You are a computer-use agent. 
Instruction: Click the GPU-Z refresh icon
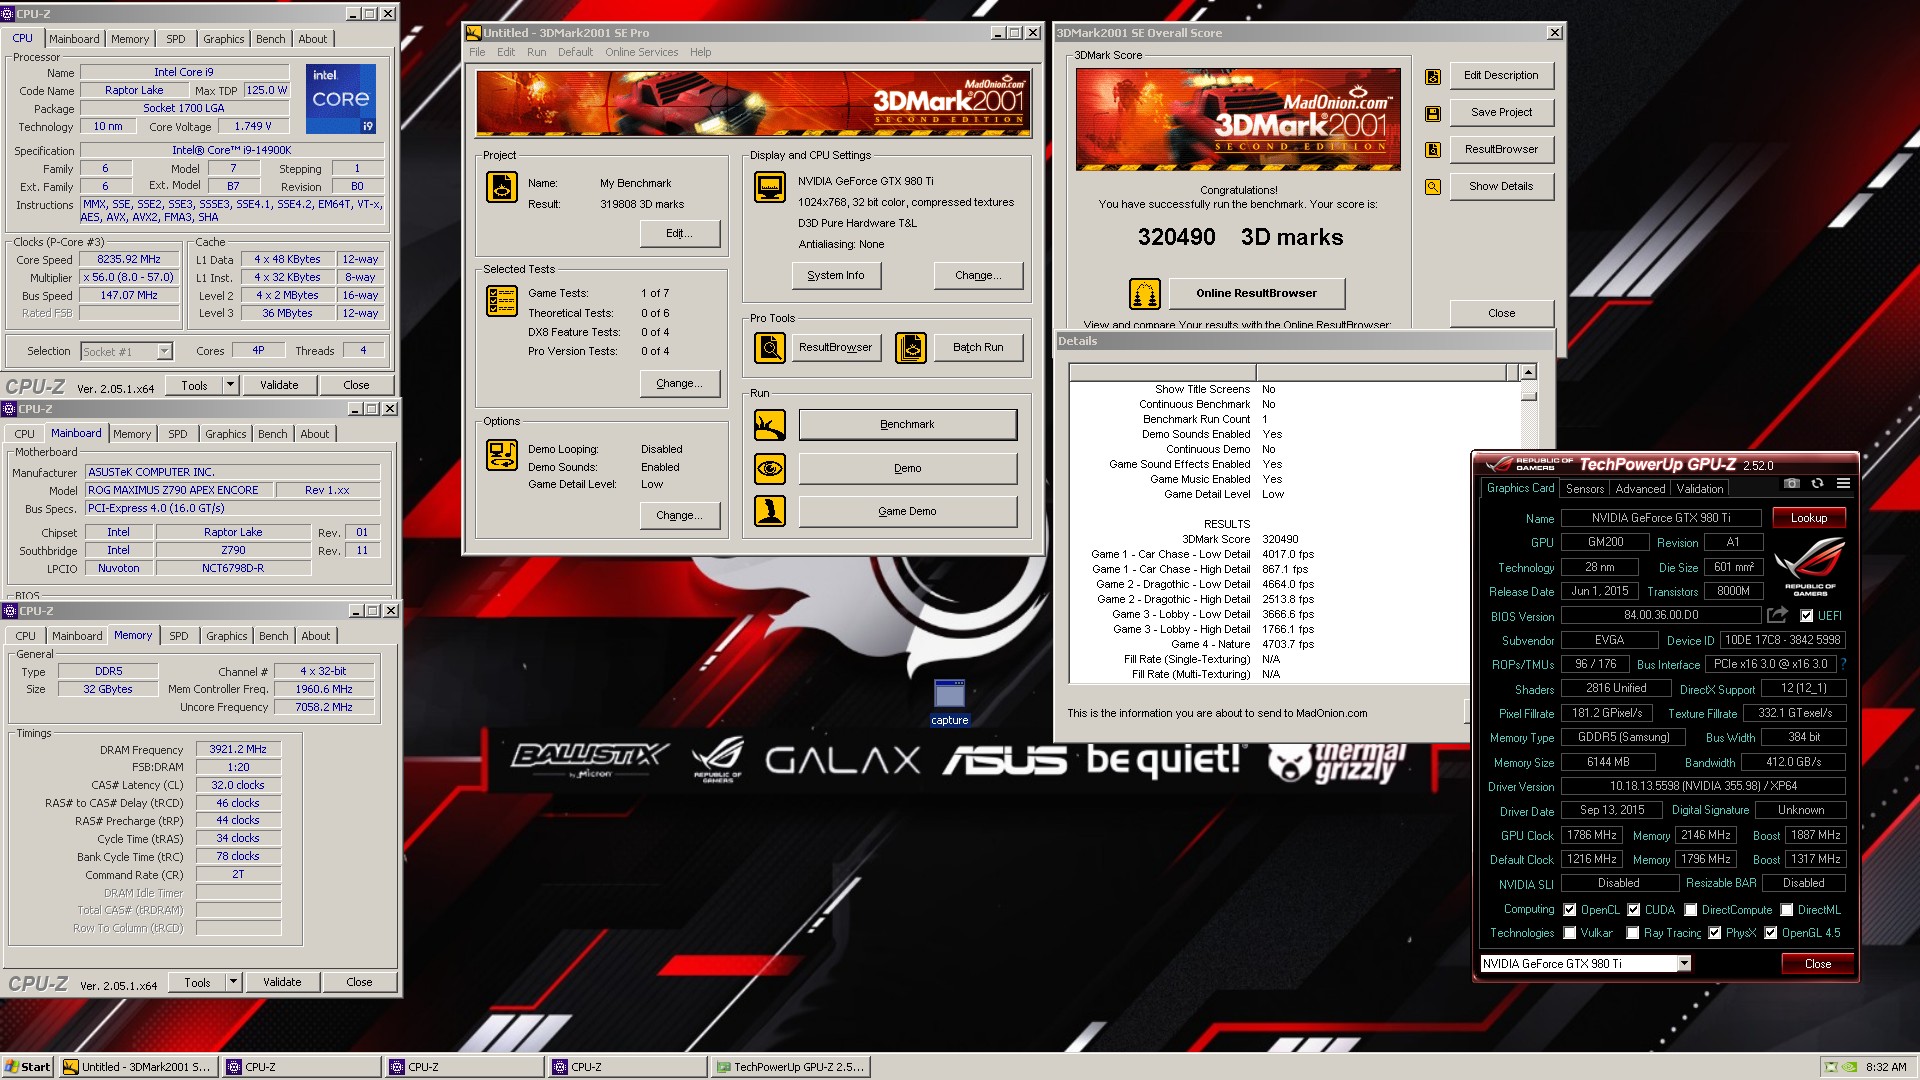[1817, 483]
